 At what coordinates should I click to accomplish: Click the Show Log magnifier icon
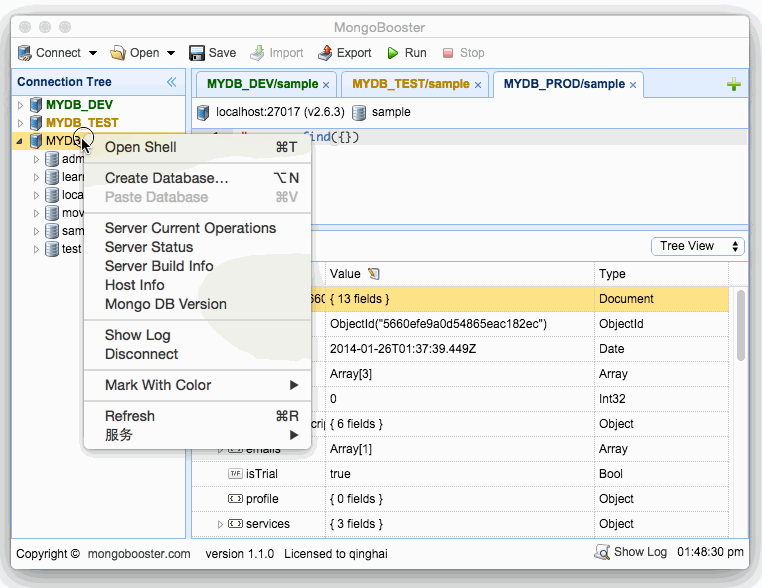click(x=602, y=552)
